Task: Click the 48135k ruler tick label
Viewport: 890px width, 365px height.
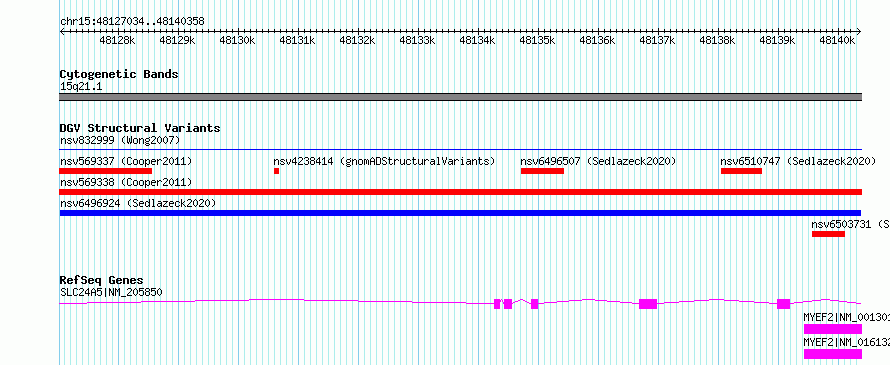Action: (537, 41)
